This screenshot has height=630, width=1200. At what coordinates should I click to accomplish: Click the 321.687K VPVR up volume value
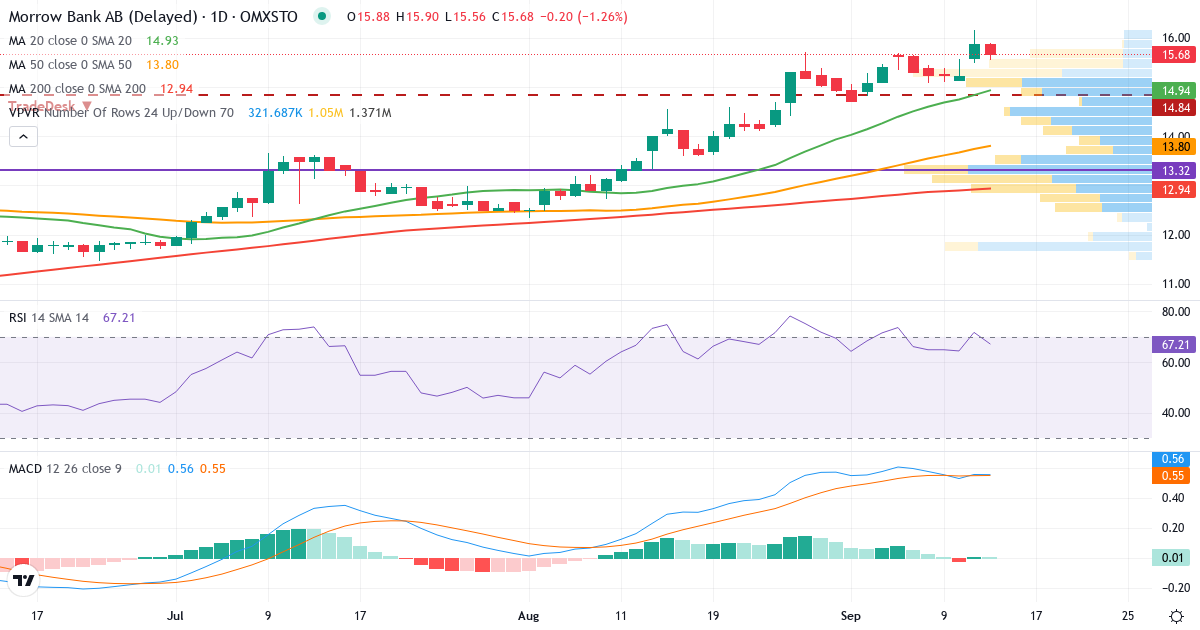coord(275,112)
